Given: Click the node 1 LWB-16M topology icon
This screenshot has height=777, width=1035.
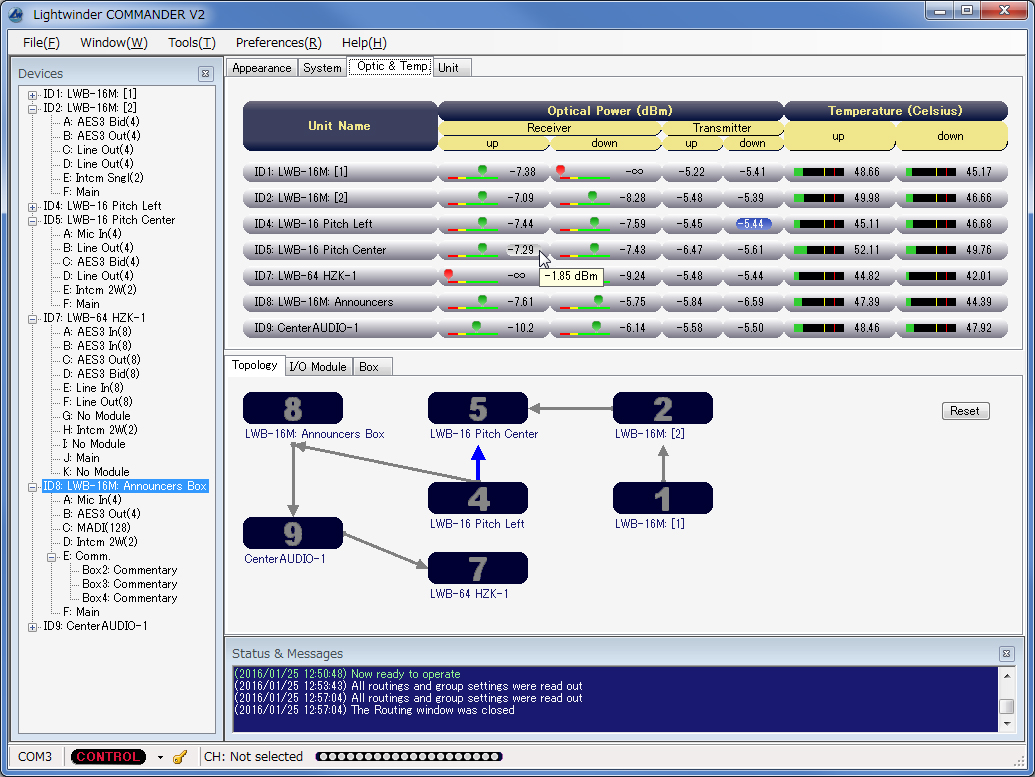Looking at the screenshot, I should pyautogui.click(x=663, y=498).
